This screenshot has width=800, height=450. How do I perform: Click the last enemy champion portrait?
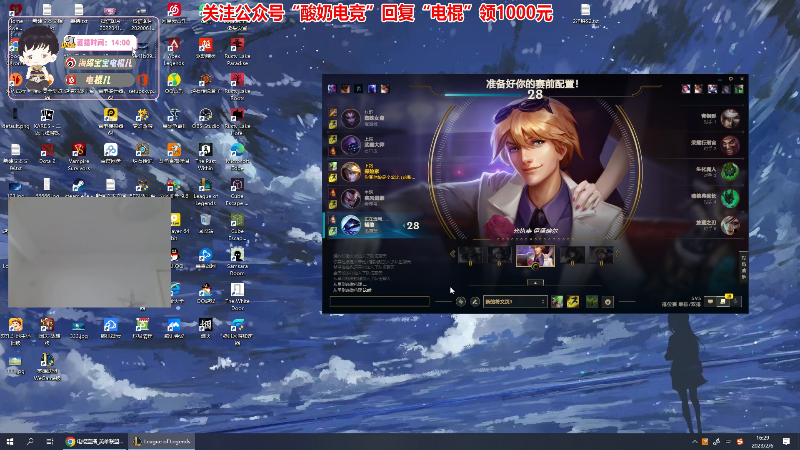pyautogui.click(x=730, y=225)
